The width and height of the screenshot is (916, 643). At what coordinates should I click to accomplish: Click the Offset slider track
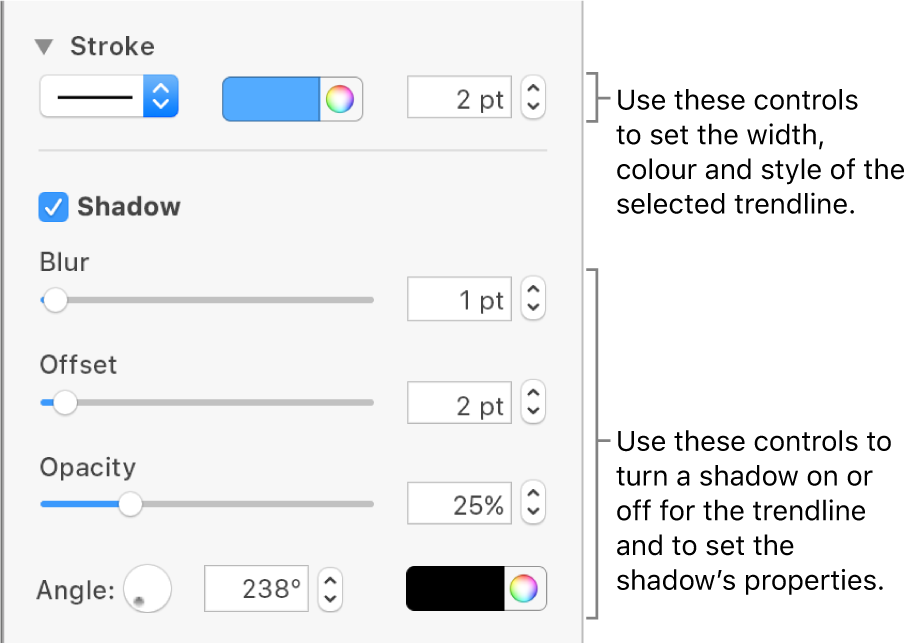pyautogui.click(x=220, y=403)
